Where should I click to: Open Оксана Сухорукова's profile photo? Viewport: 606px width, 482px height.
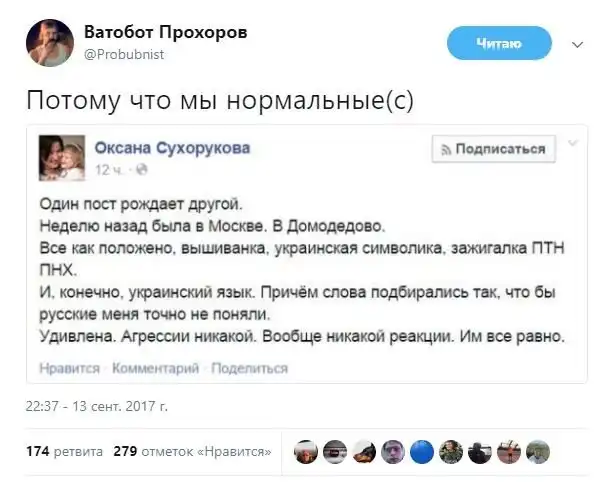59,155
